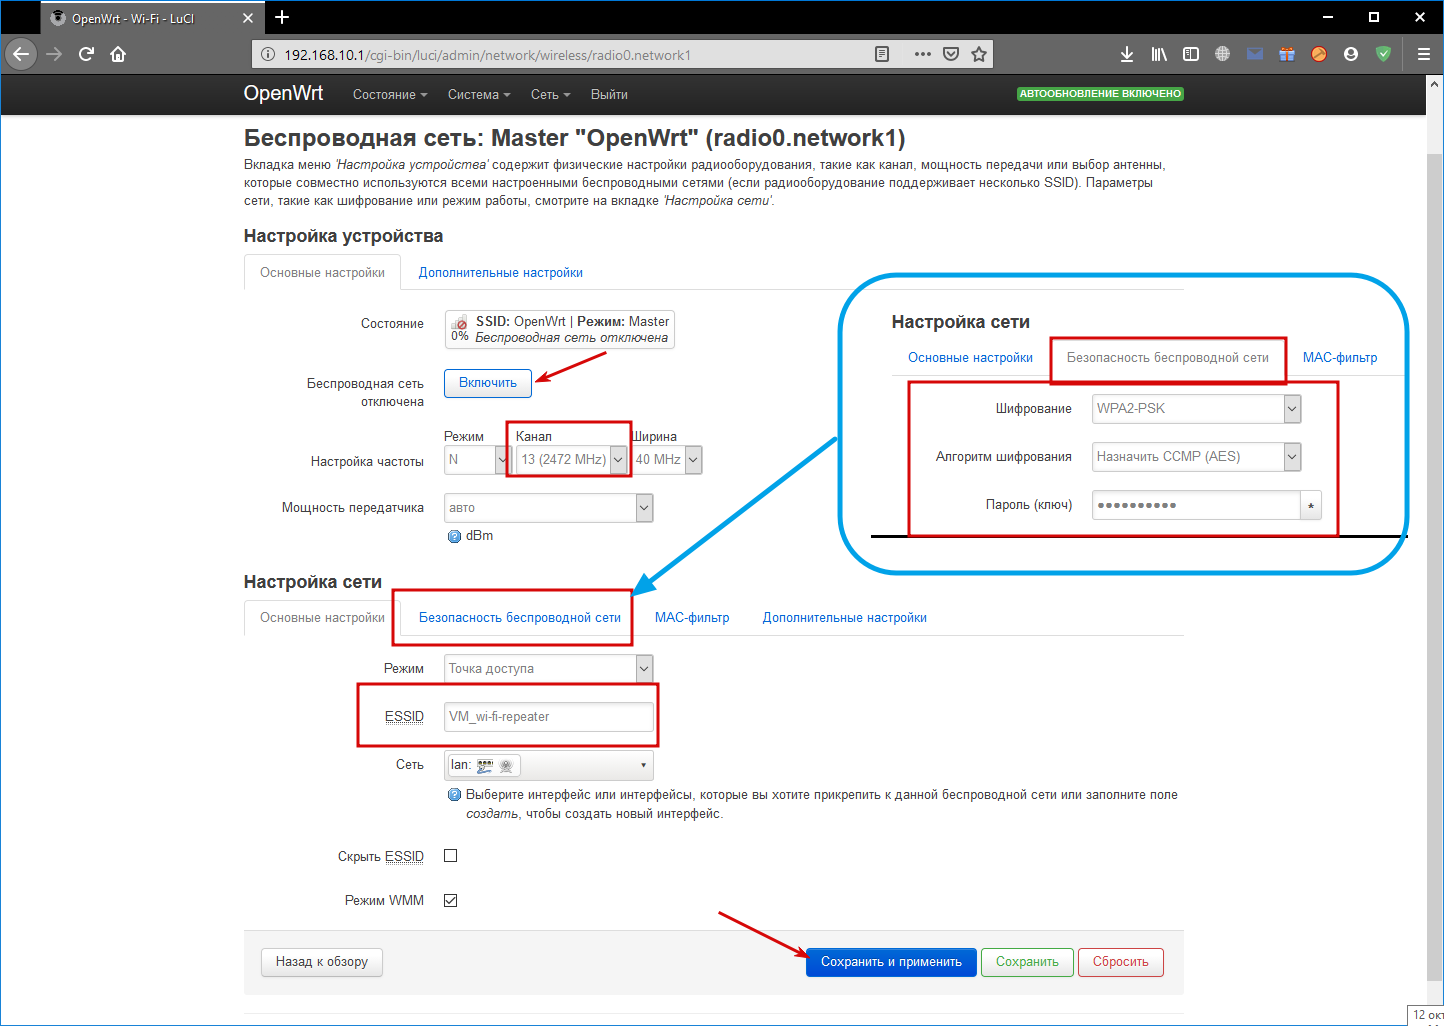The height and width of the screenshot is (1026, 1444).
Task: Toggle reader view in the address bar
Action: pos(882,54)
